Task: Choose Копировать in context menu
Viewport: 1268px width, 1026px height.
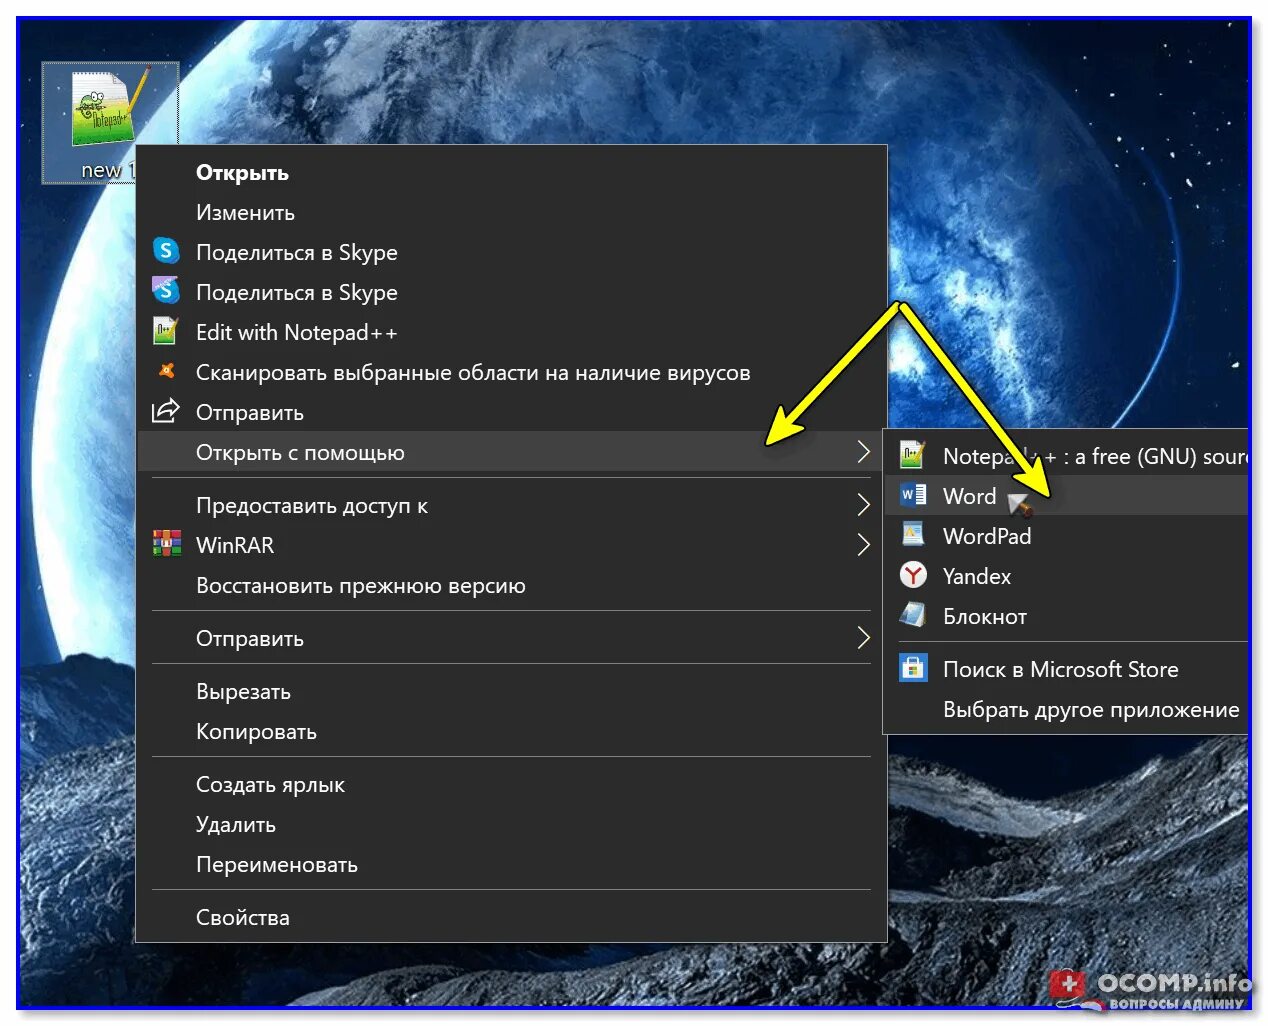Action: point(511,731)
